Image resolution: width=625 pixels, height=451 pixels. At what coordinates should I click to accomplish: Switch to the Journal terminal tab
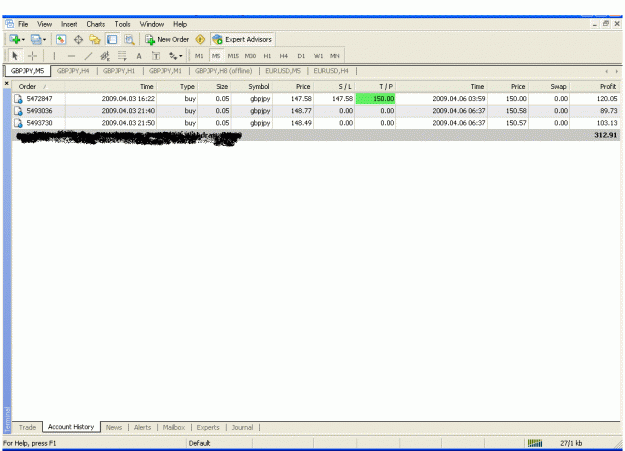click(242, 427)
